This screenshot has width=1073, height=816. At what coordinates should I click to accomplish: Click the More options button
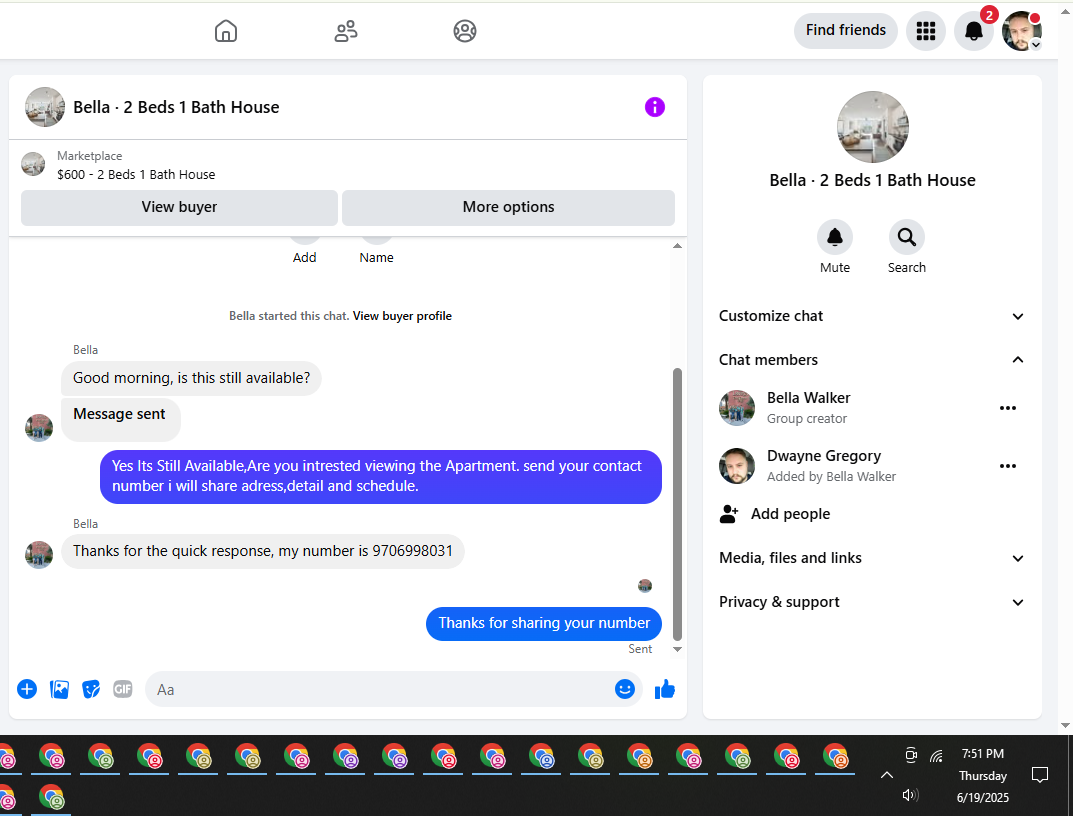click(508, 207)
